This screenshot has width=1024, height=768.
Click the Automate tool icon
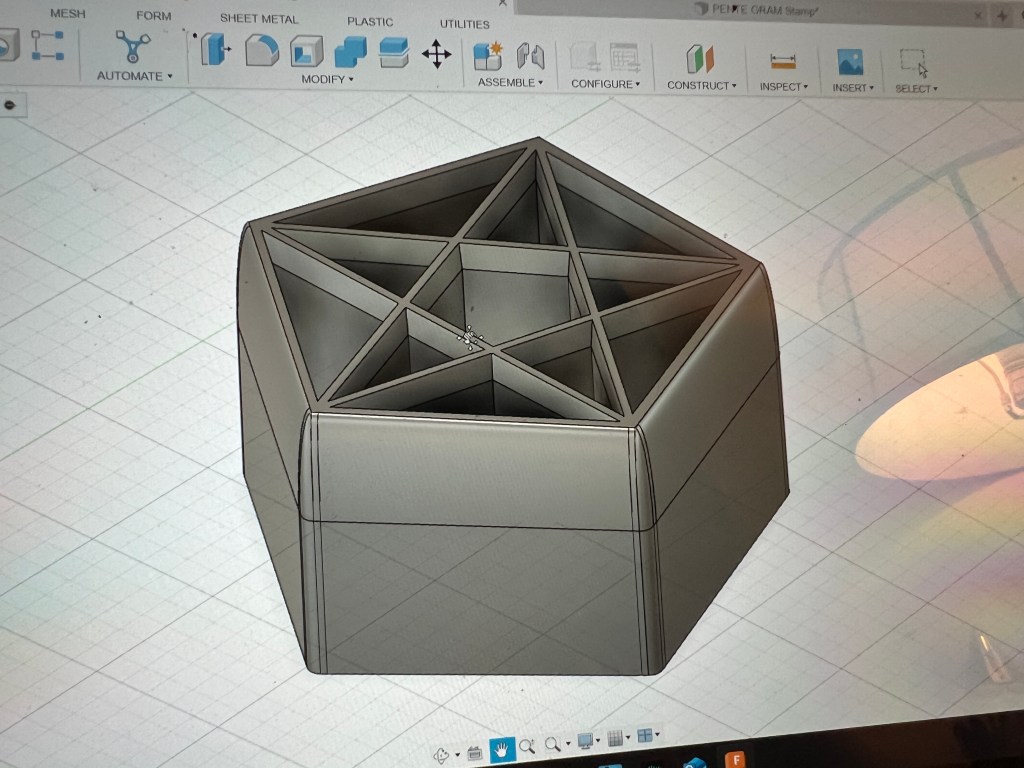(x=132, y=46)
